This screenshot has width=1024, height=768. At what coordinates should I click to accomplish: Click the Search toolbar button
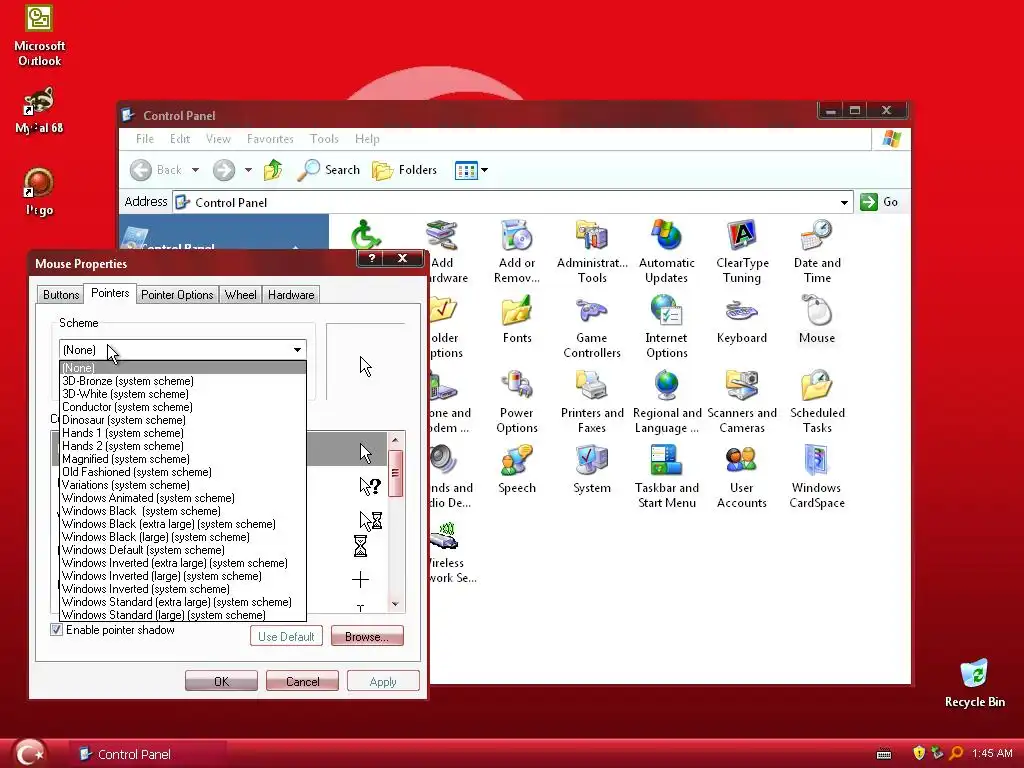tap(328, 170)
